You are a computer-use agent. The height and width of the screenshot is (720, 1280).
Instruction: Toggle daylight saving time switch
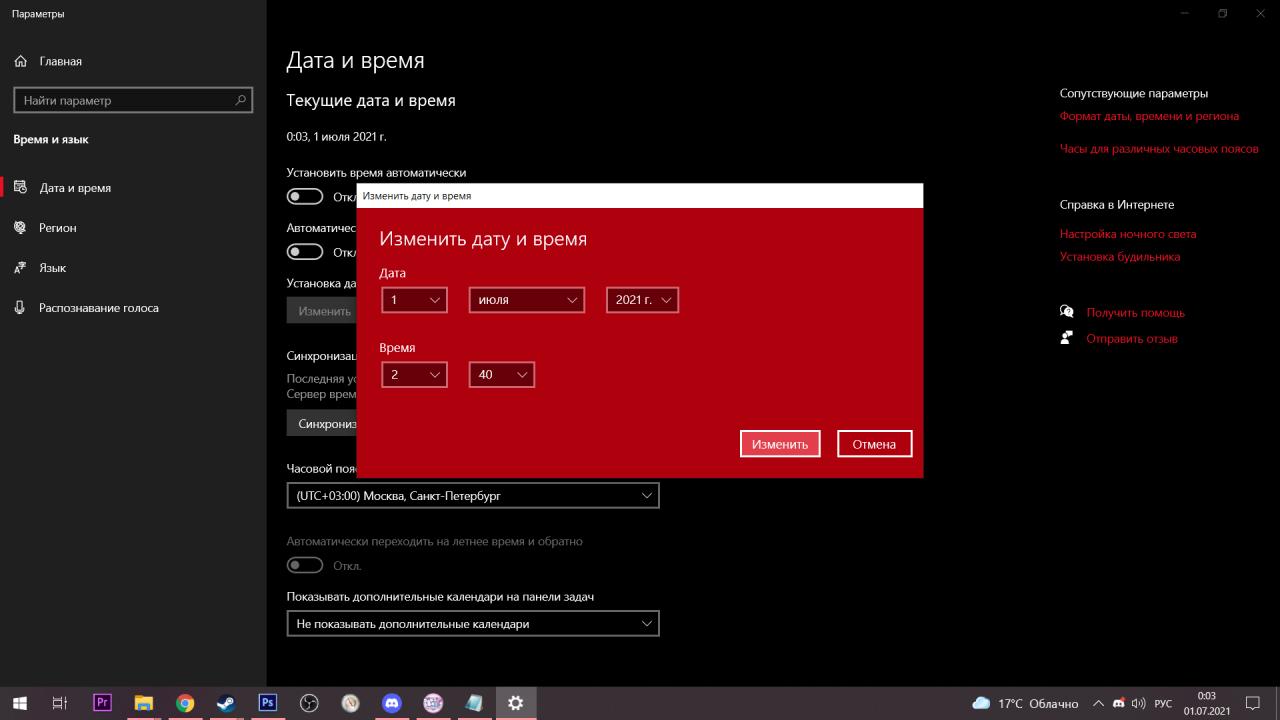pos(305,565)
